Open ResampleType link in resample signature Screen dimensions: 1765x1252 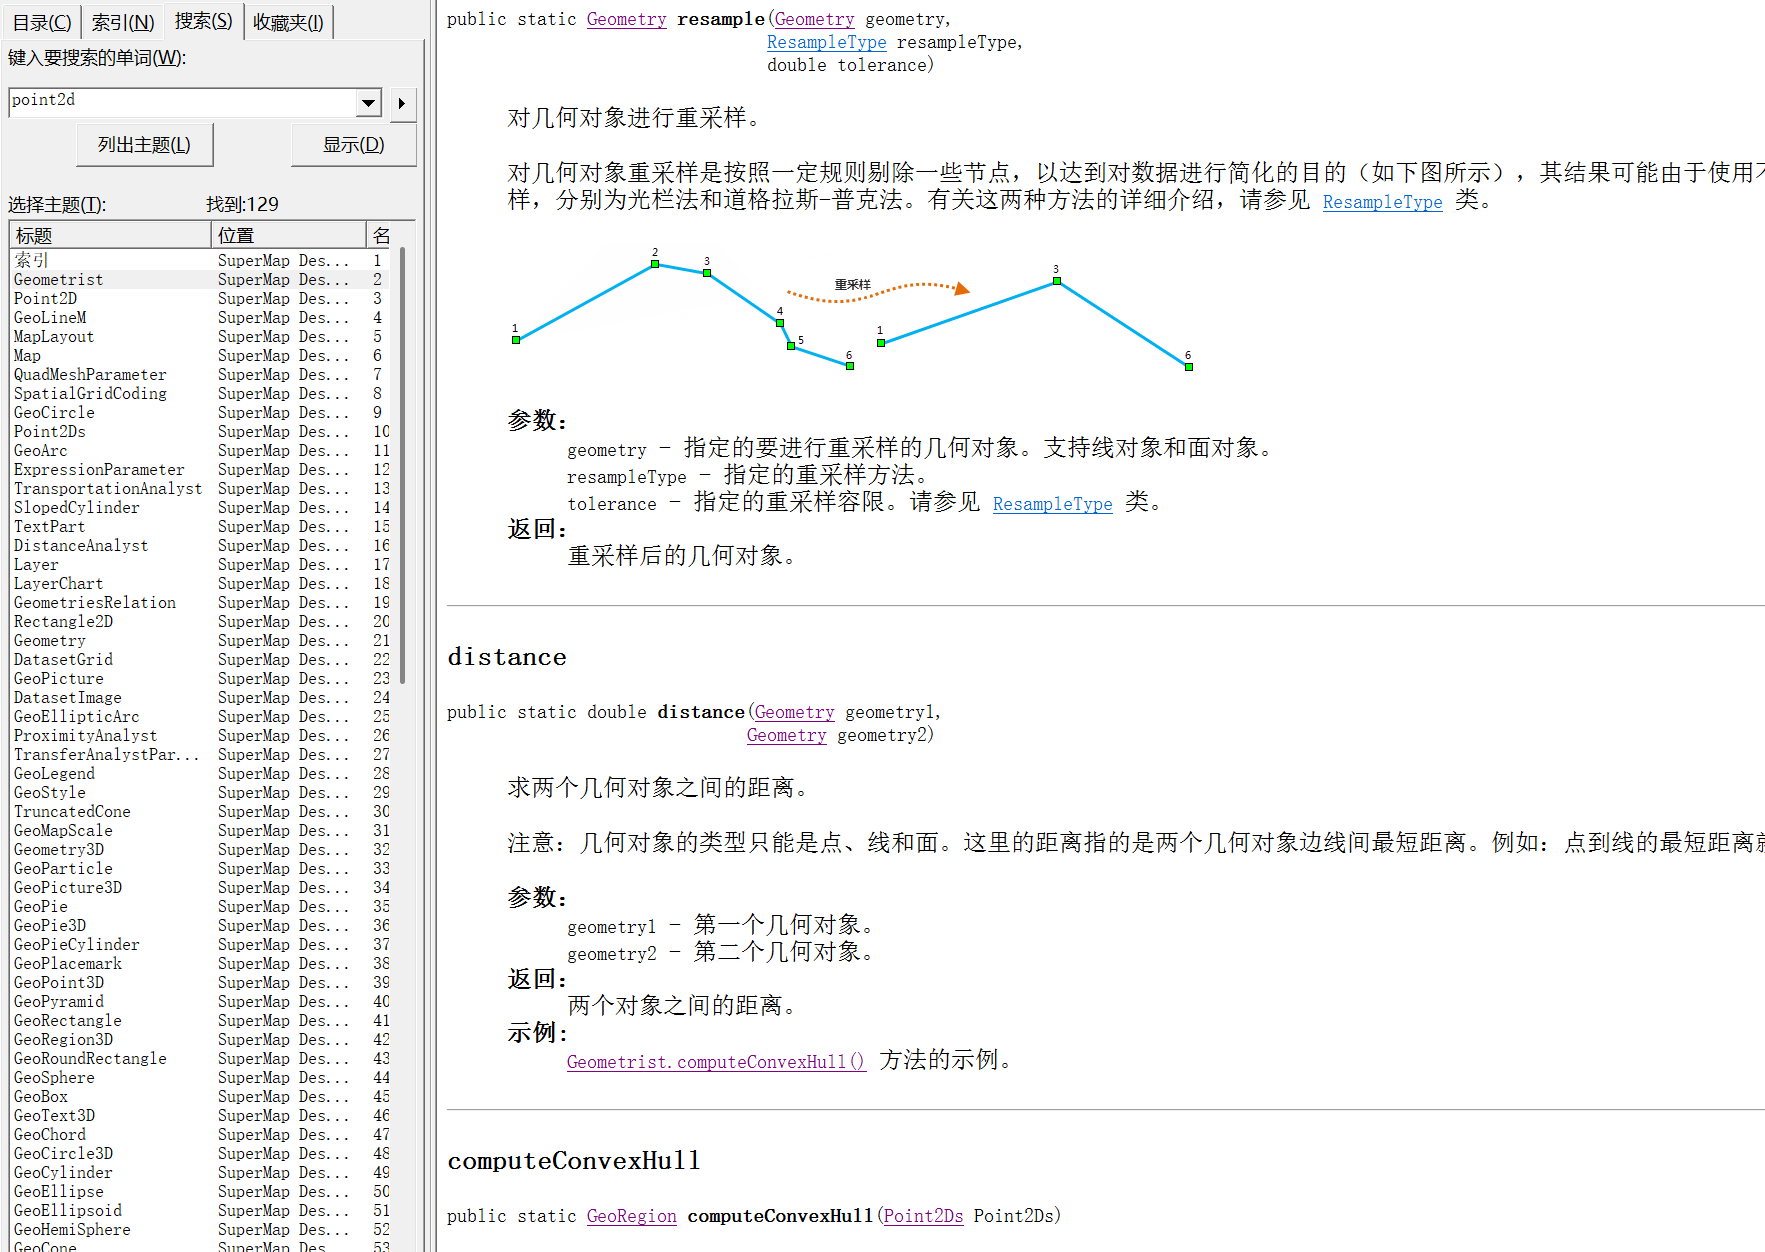click(826, 42)
